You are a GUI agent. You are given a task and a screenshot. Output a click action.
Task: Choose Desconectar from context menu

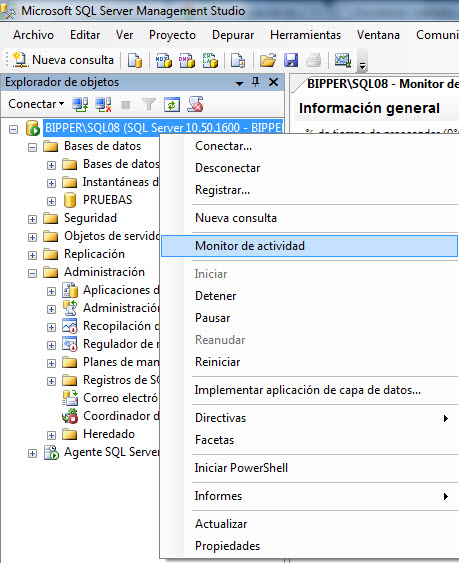click(x=309, y=168)
